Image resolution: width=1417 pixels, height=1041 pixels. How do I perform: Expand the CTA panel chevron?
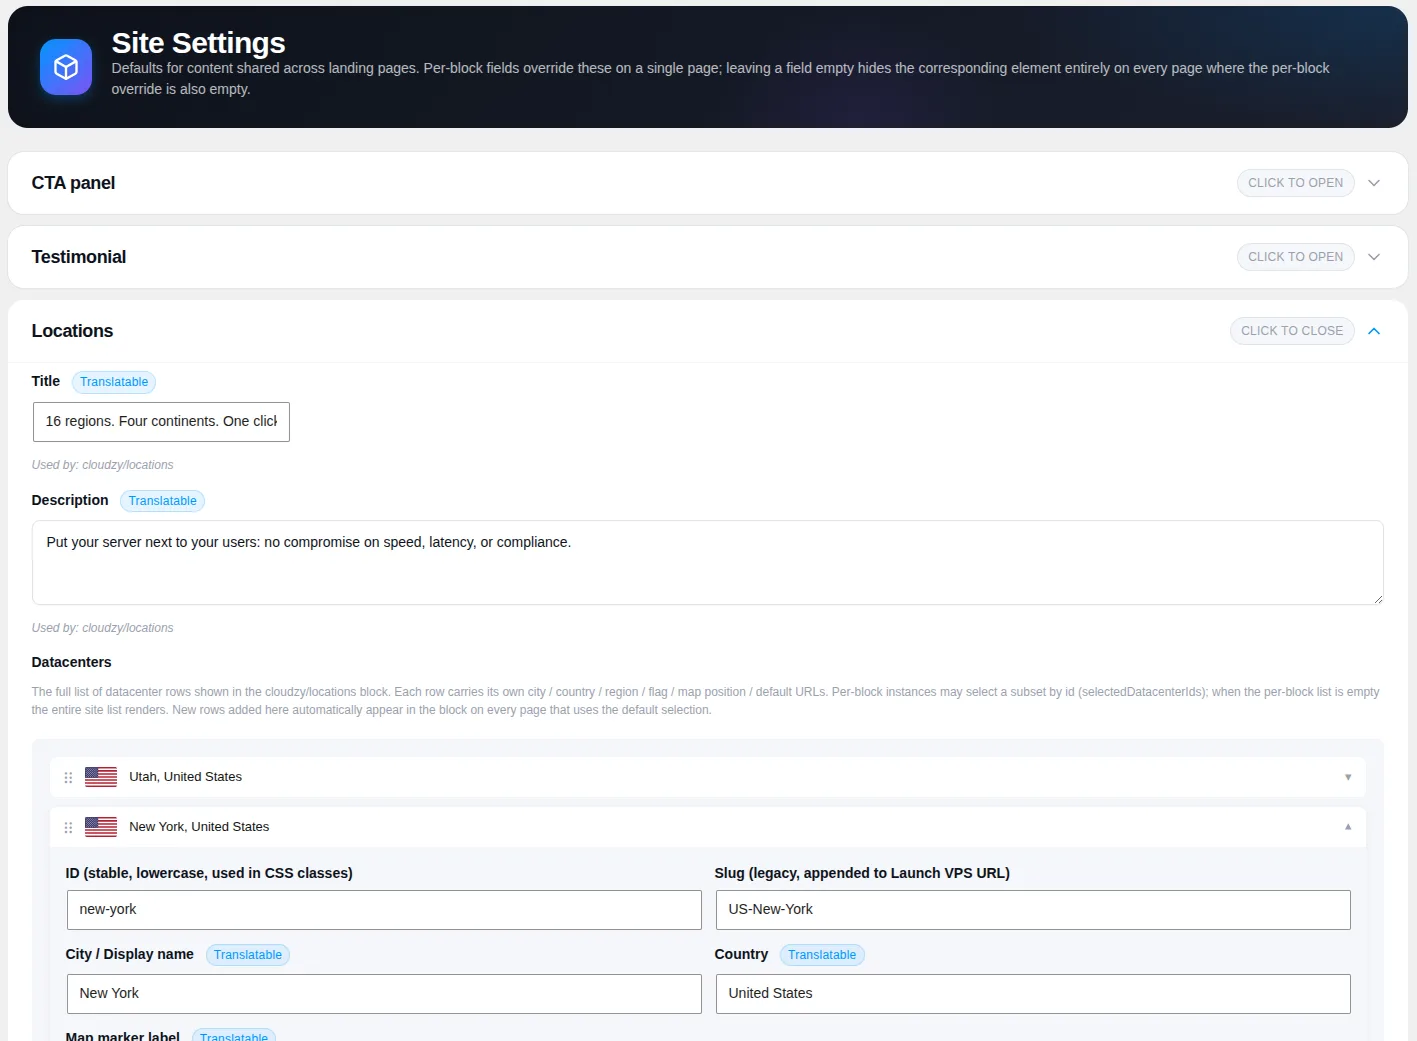pyautogui.click(x=1374, y=183)
